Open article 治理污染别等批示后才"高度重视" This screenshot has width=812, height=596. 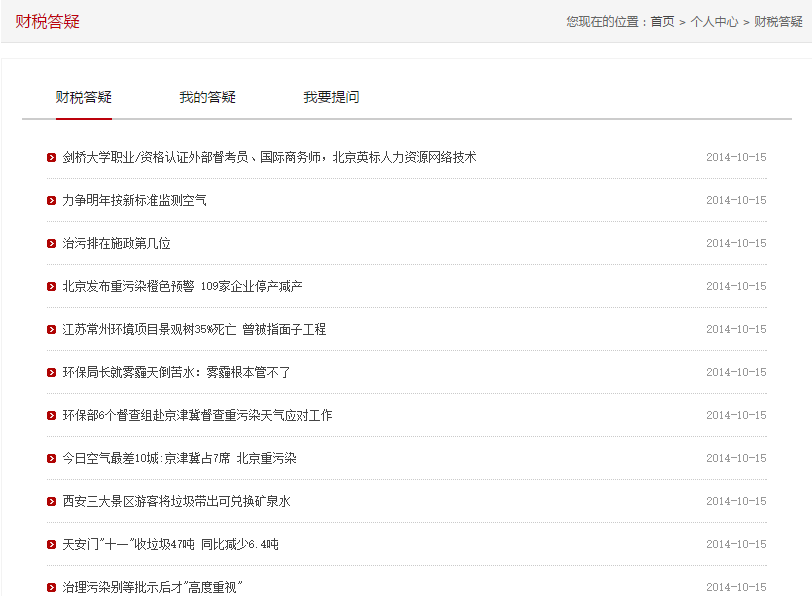[x=152, y=587]
